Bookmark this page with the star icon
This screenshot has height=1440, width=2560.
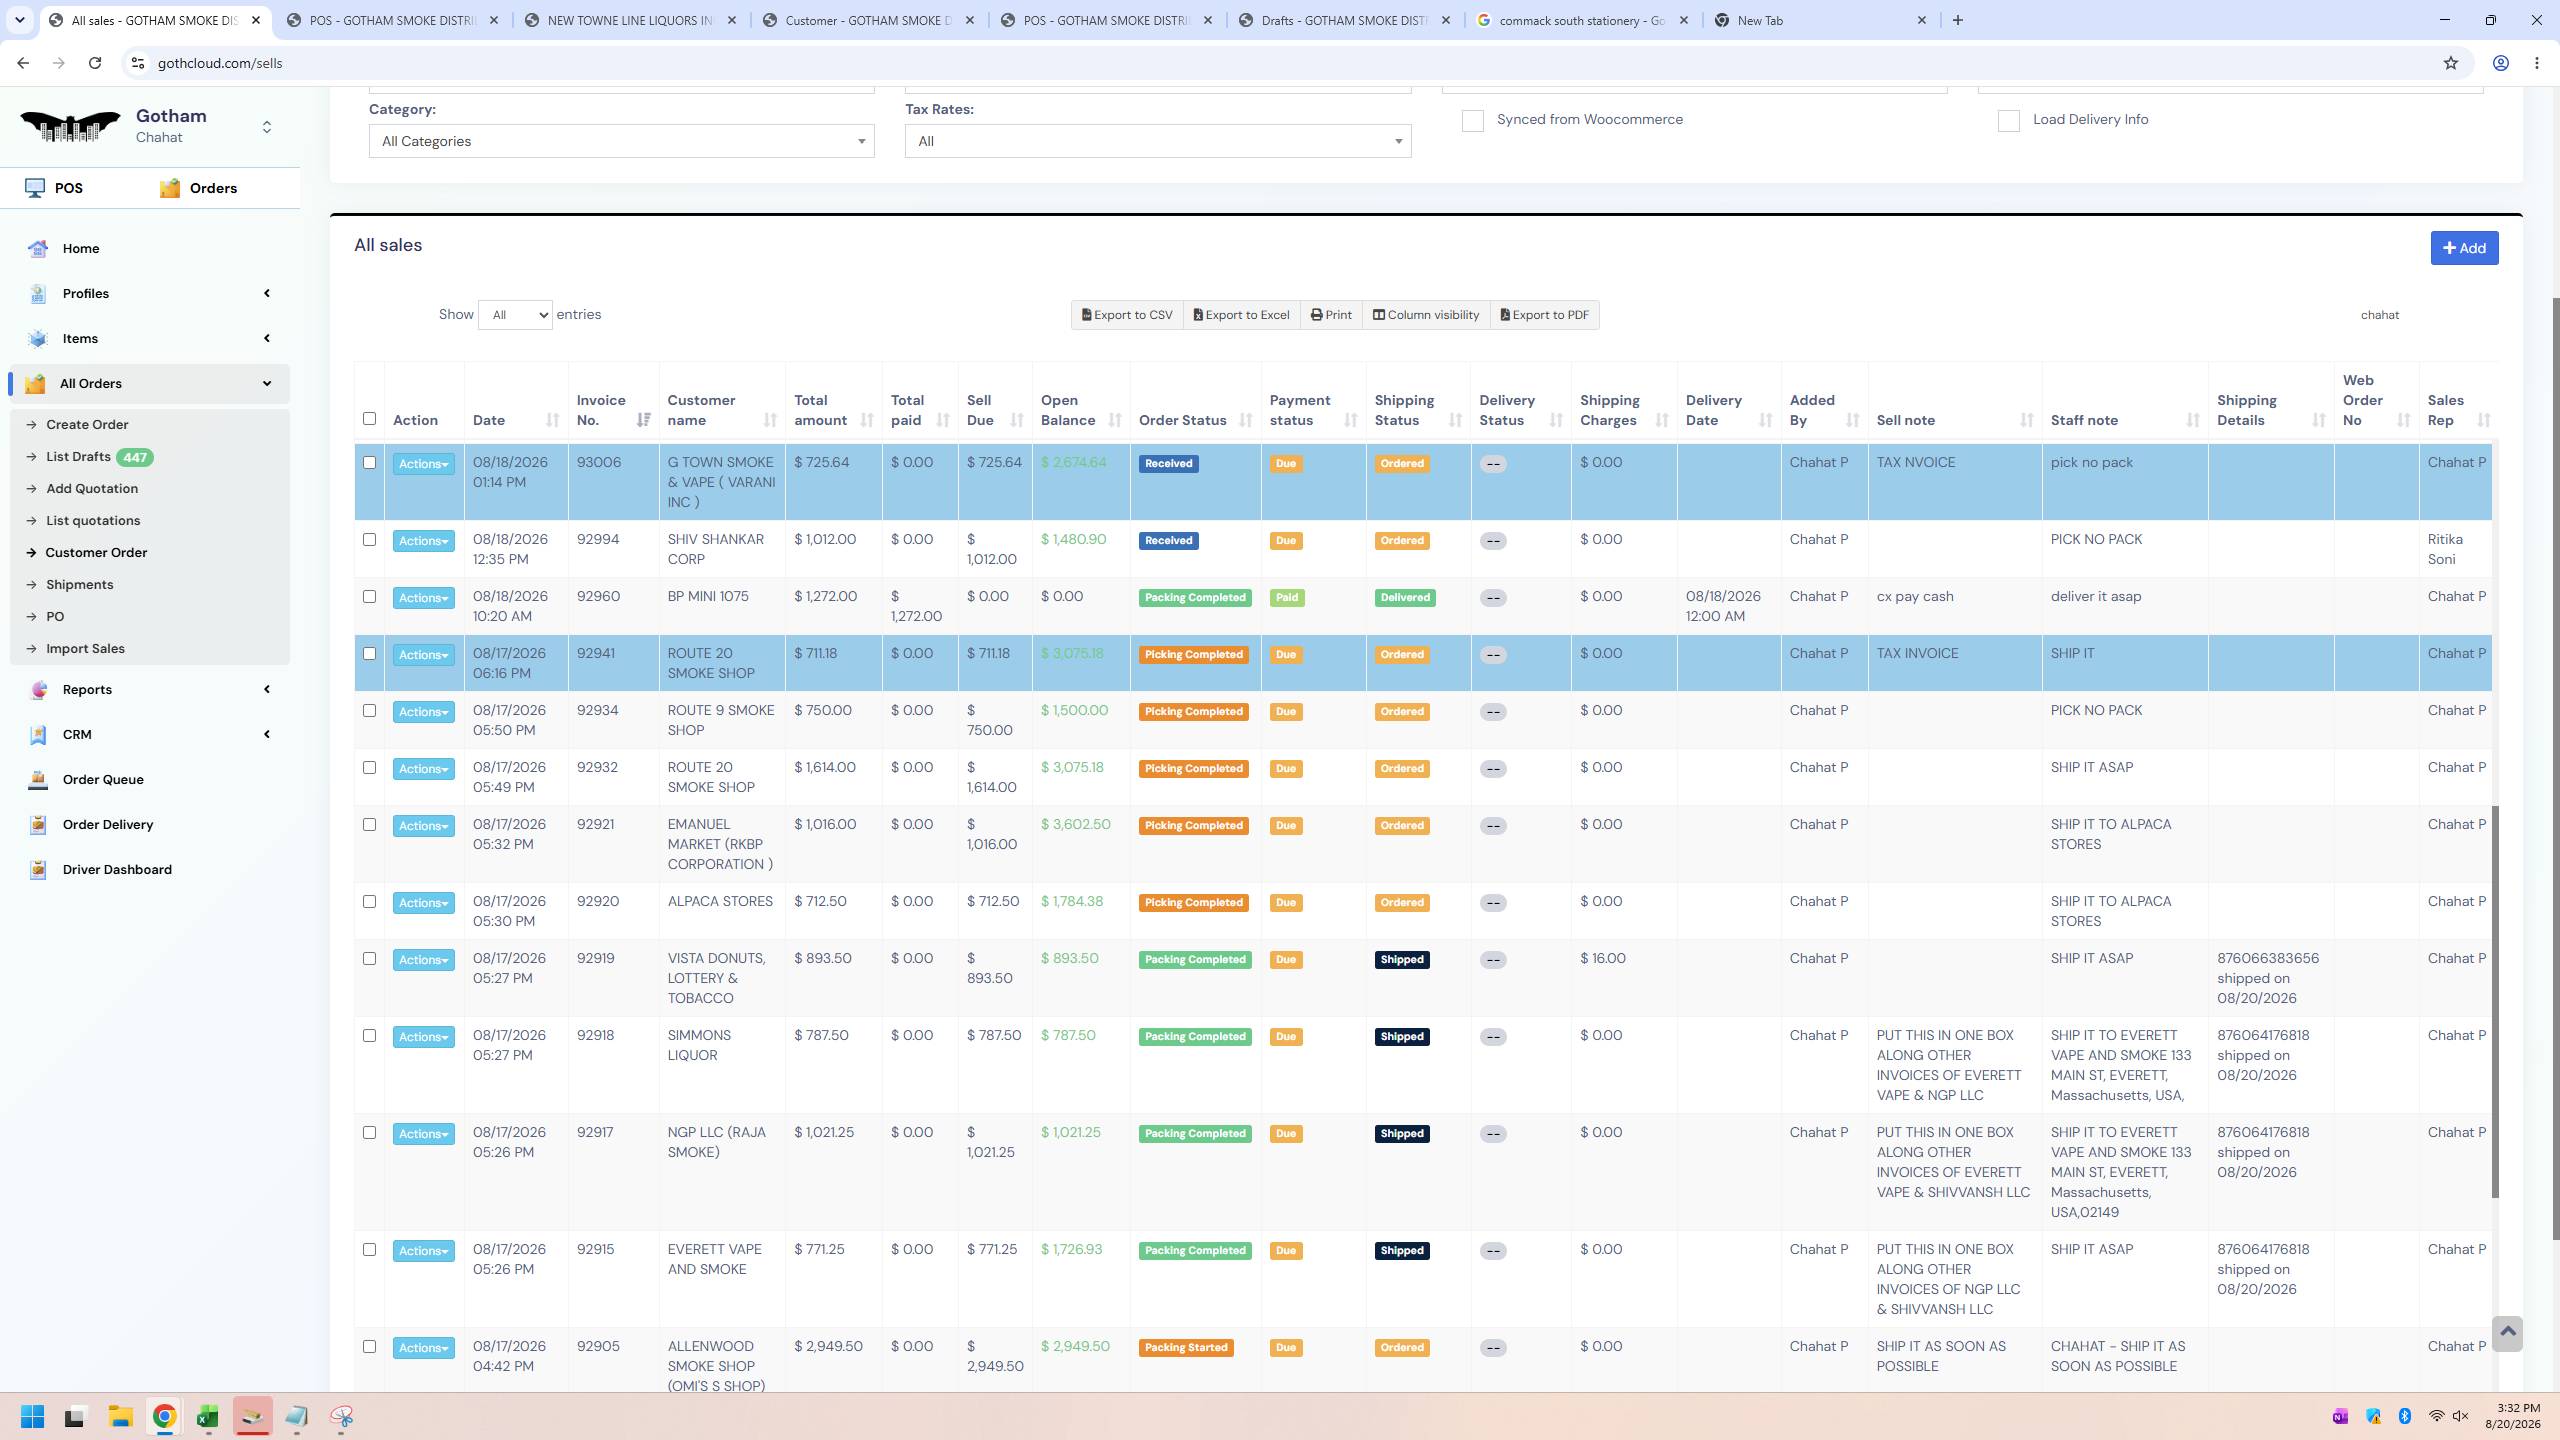2450,63
